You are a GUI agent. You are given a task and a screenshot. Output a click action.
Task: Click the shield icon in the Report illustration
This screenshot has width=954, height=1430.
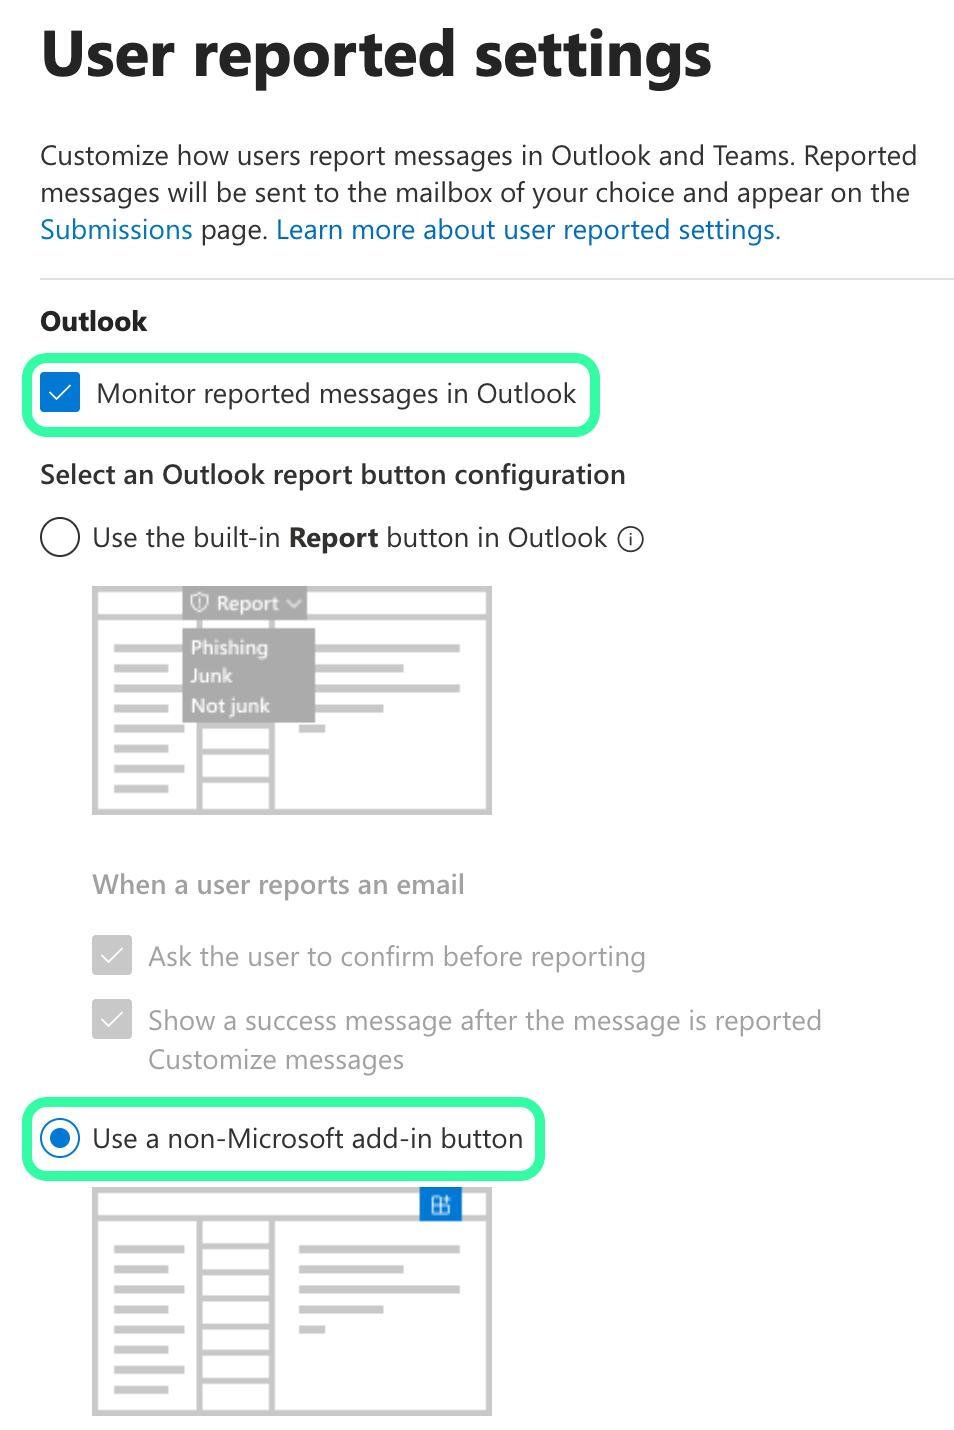(200, 603)
